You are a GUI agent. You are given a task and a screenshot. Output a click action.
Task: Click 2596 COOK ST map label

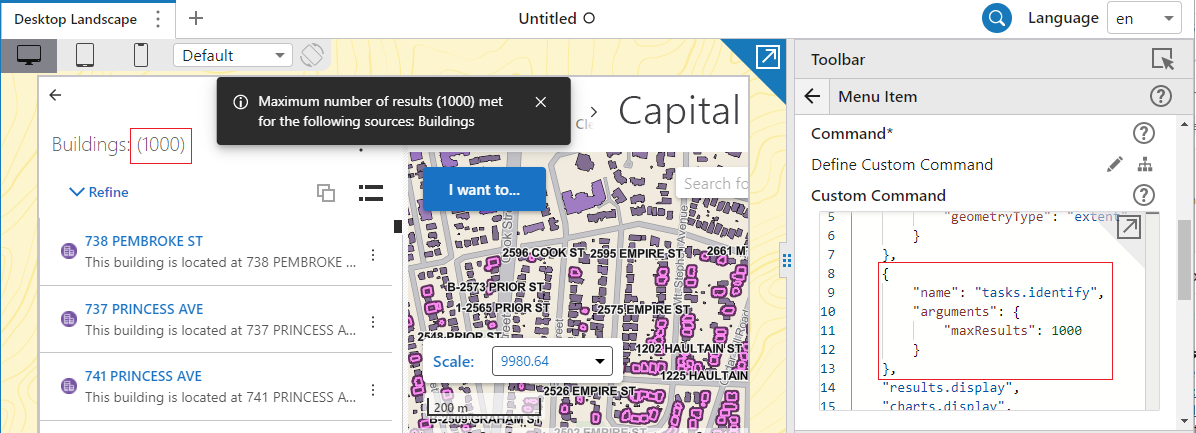pyautogui.click(x=543, y=252)
